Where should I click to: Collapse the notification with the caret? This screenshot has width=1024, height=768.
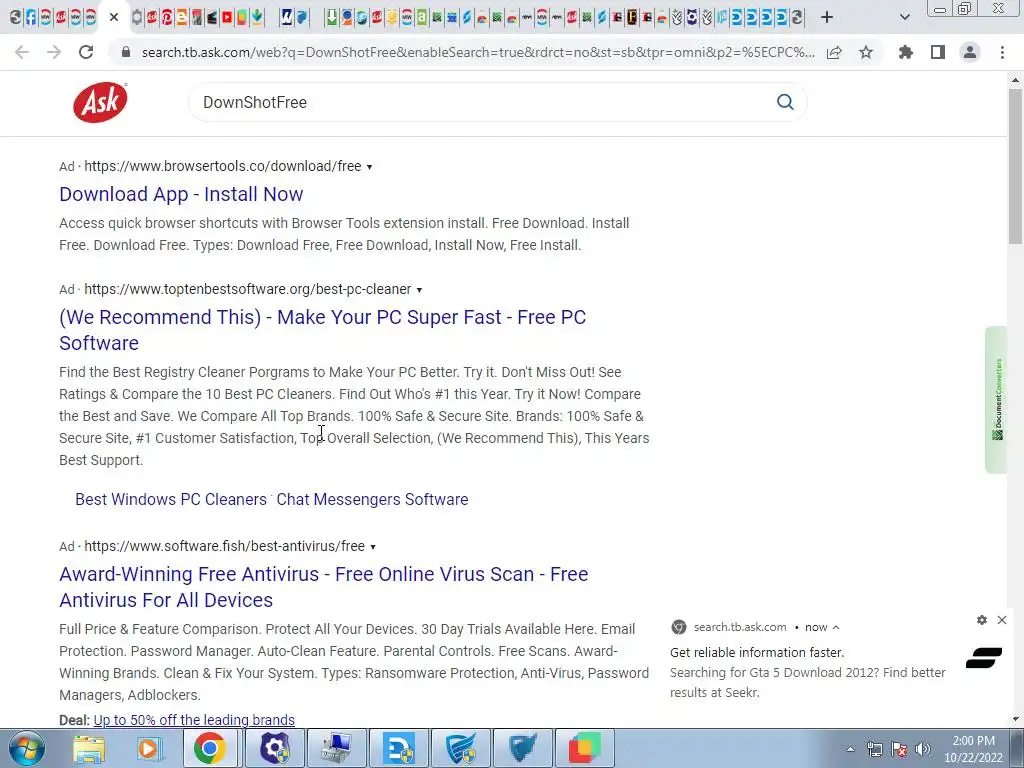click(x=836, y=628)
